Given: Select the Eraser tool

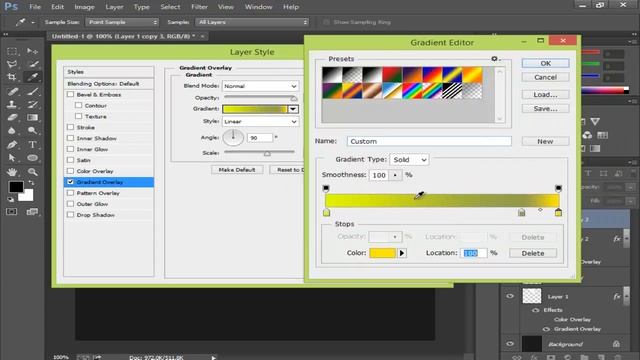Looking at the screenshot, I should coord(12,118).
